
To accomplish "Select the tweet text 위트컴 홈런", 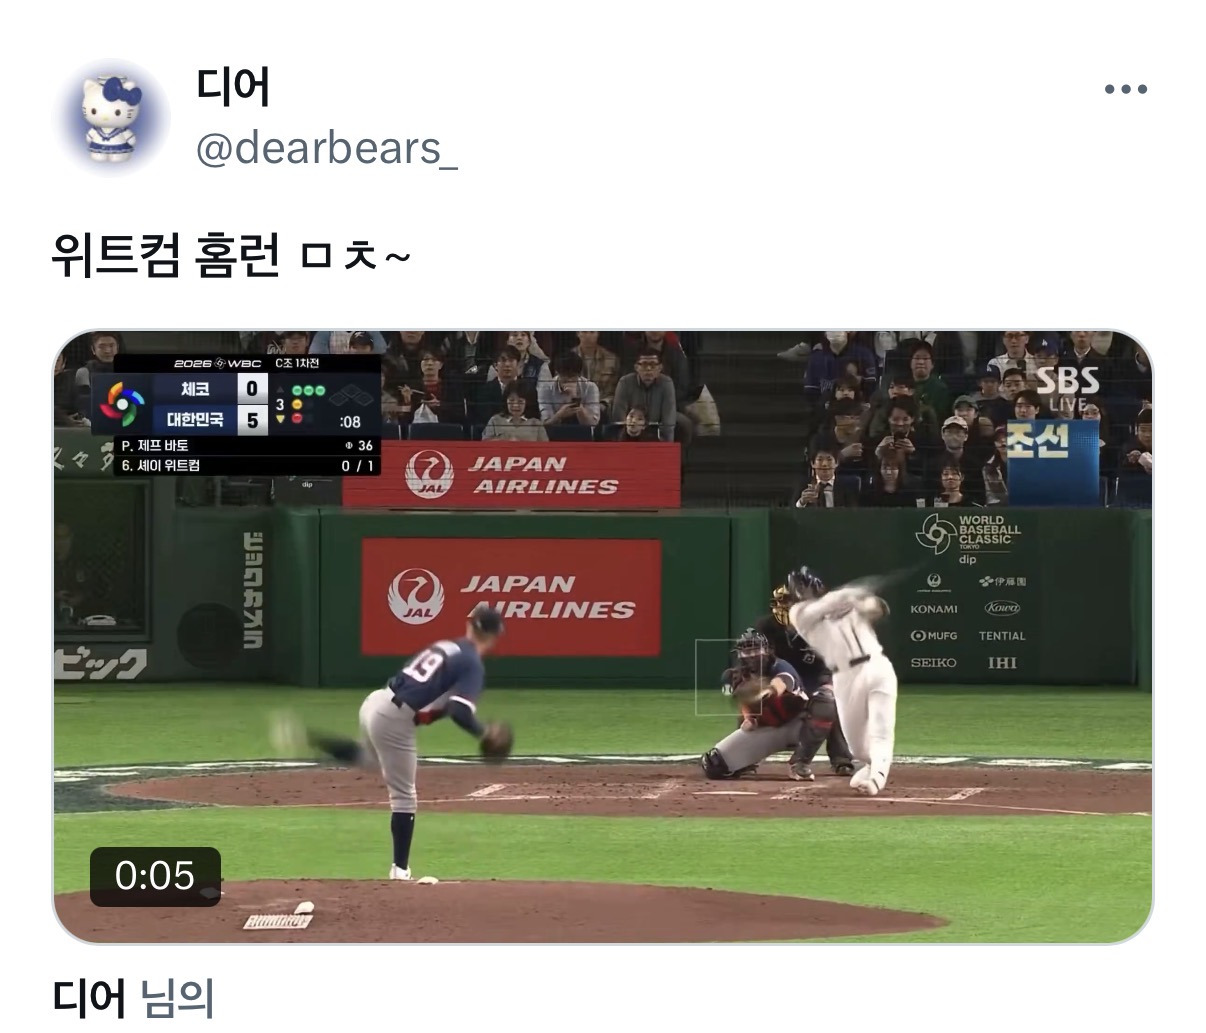I will (x=166, y=257).
